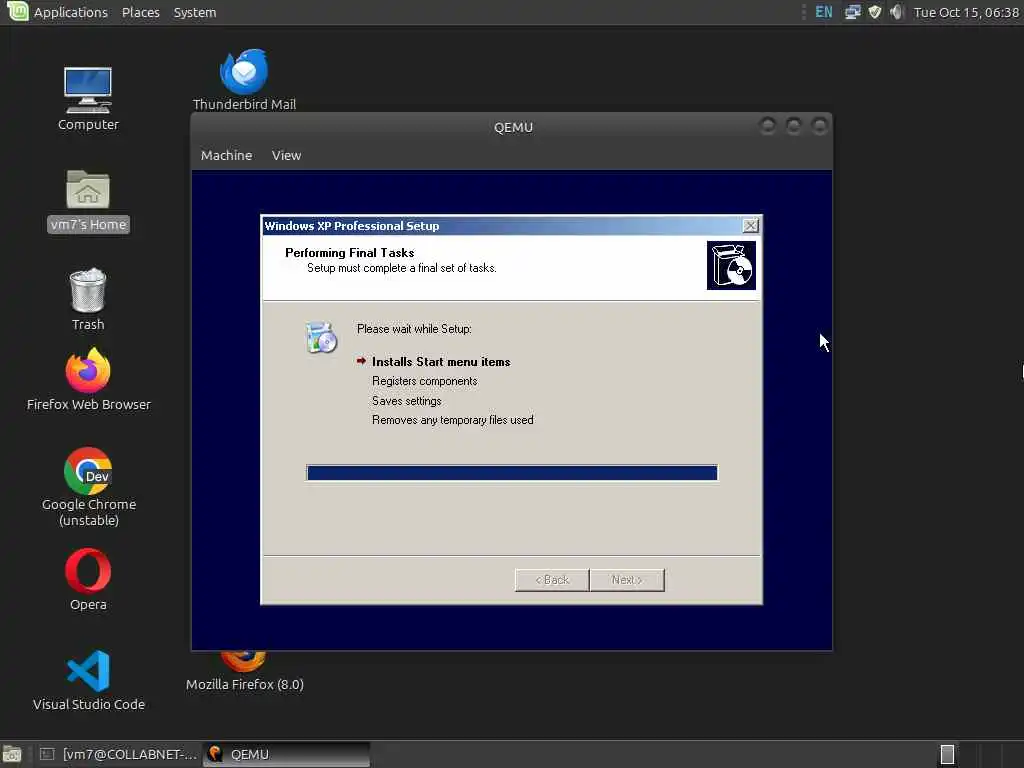1024x768 pixels.
Task: Click the "Installs Start menu items" step
Action: [x=441, y=362]
